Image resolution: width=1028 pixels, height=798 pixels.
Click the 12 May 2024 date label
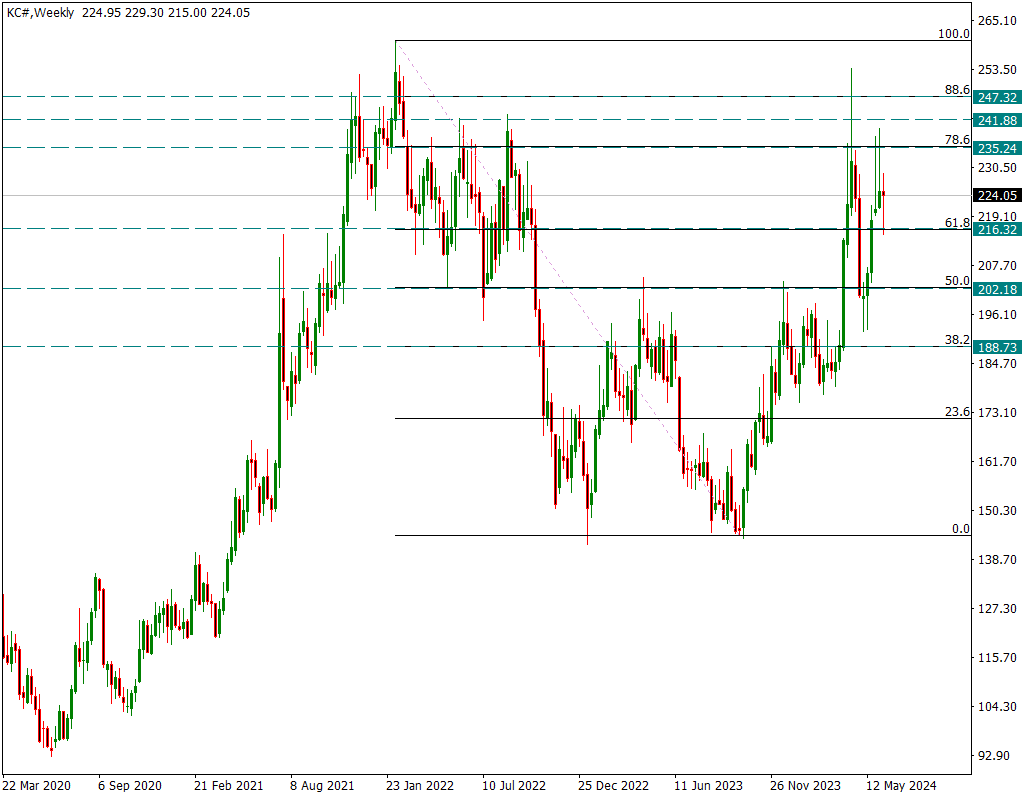[901, 786]
